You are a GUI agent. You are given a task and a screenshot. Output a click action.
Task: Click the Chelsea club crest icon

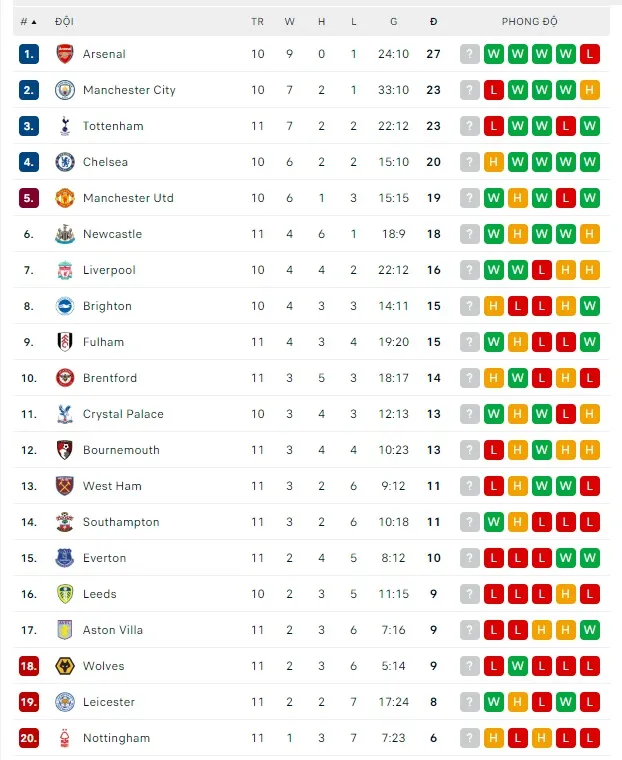tap(65, 162)
